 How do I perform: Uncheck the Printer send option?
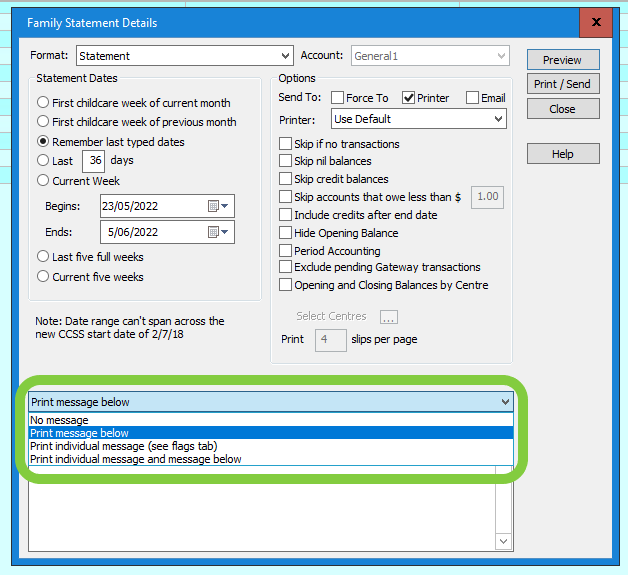click(x=408, y=98)
